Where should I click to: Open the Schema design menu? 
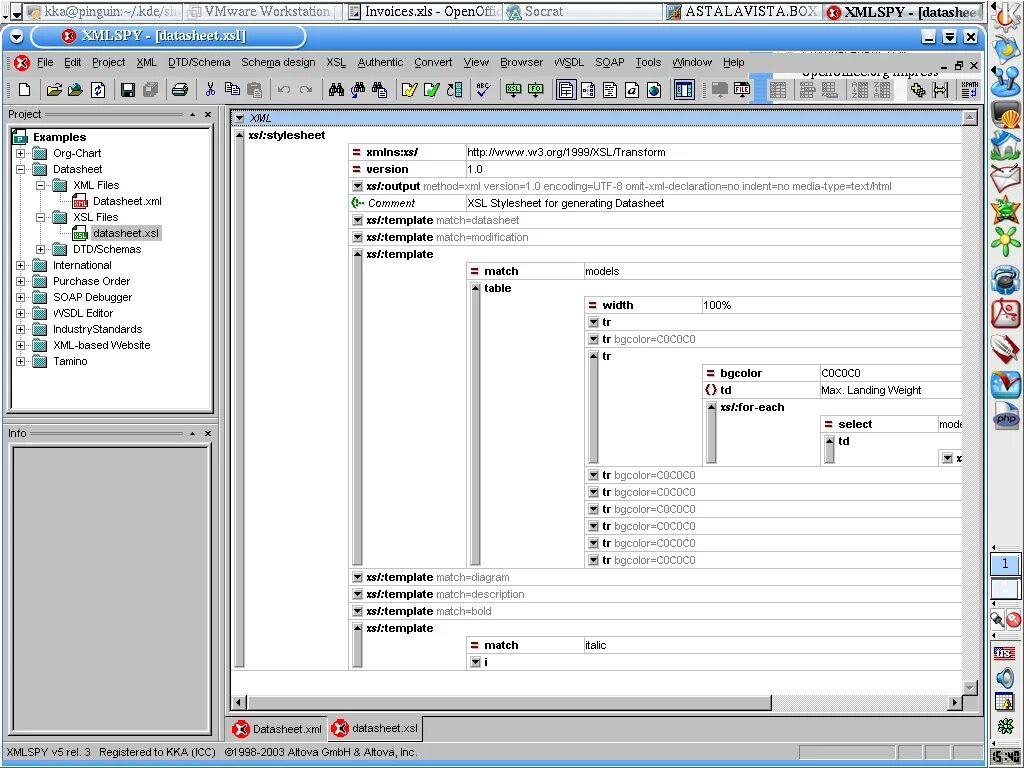pos(278,62)
